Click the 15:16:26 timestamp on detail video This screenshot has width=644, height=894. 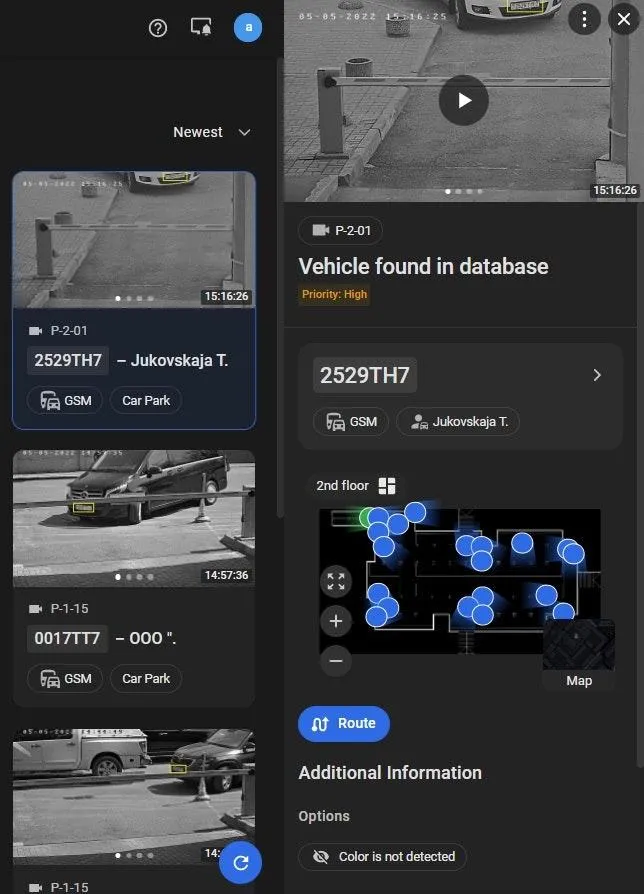615,190
